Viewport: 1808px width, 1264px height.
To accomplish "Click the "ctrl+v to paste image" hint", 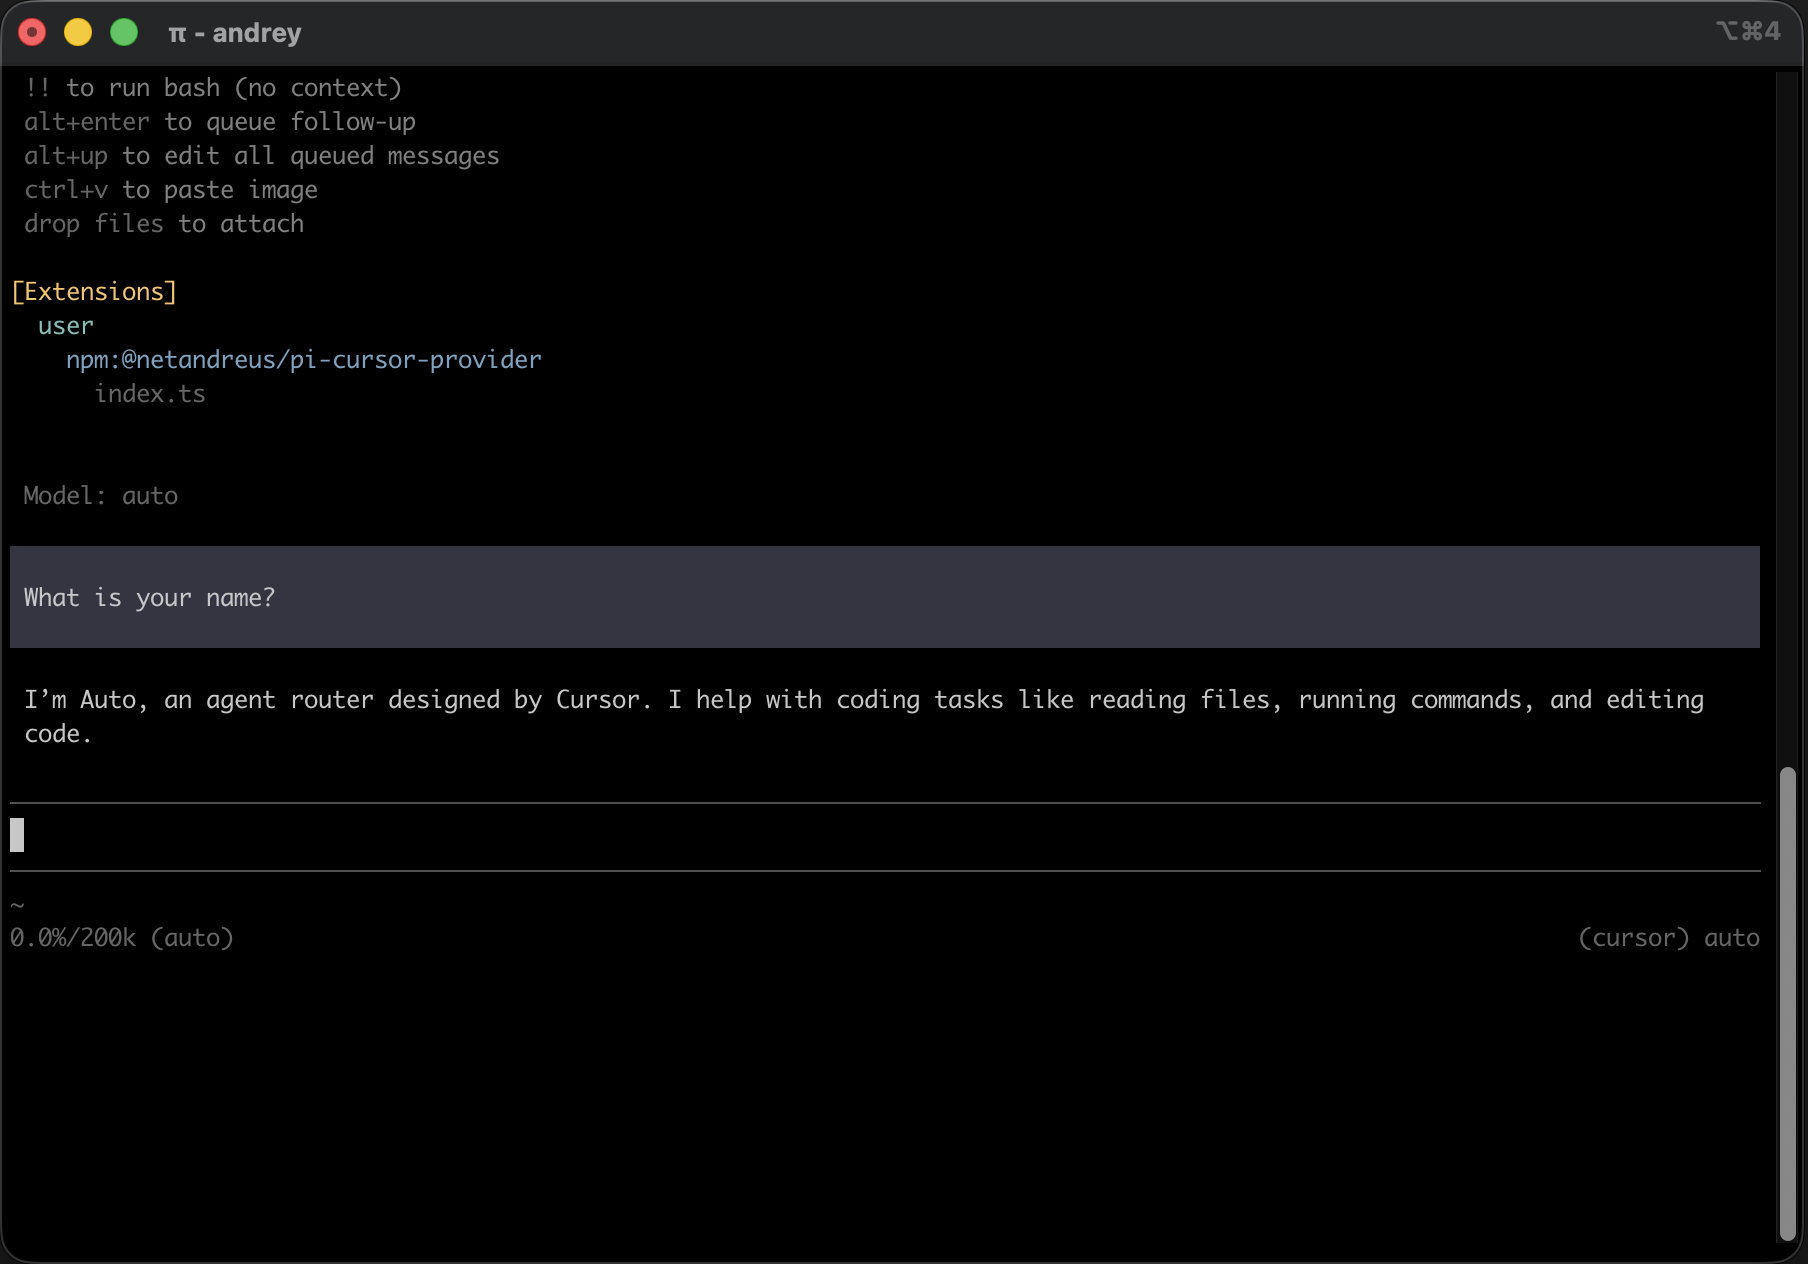I will [x=171, y=190].
